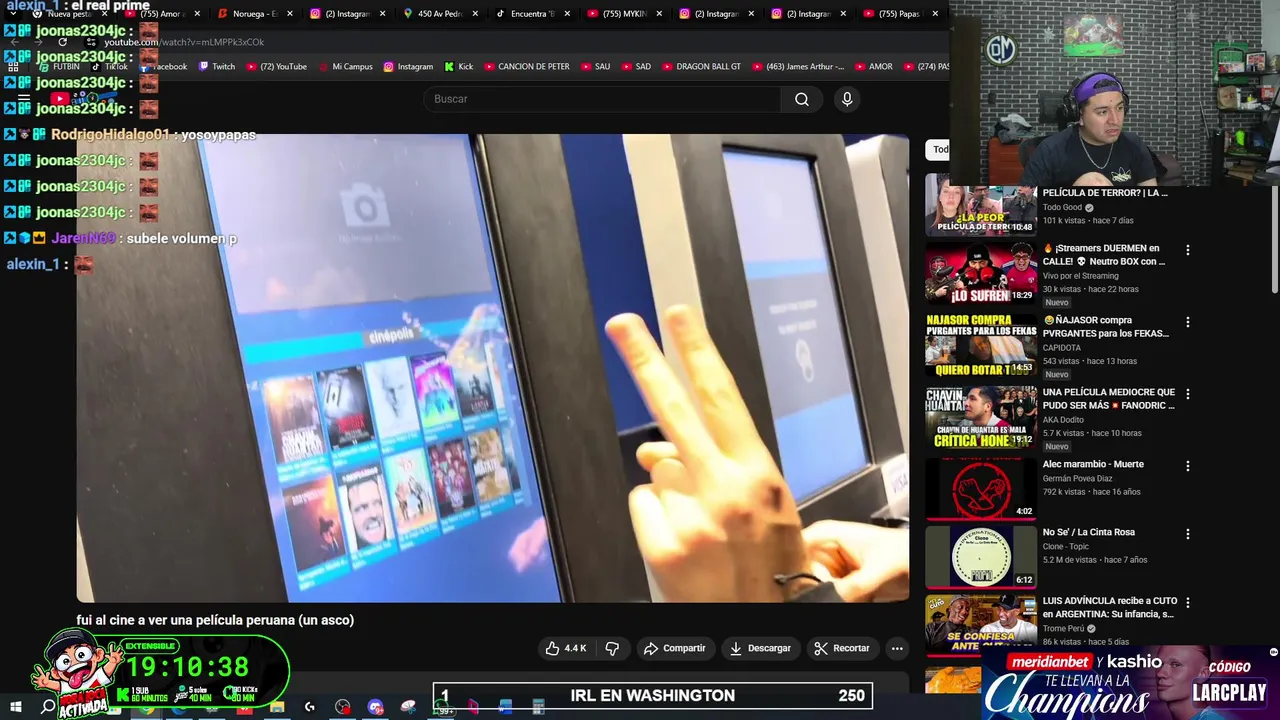Click the dislike thumbs-down icon
The image size is (1280, 720).
(x=612, y=648)
